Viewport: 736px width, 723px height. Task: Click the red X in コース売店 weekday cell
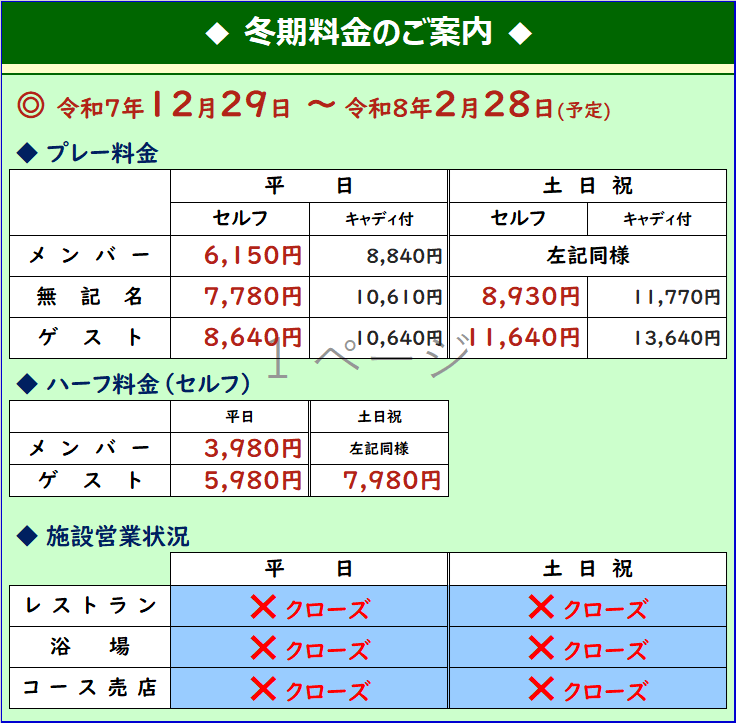[264, 688]
